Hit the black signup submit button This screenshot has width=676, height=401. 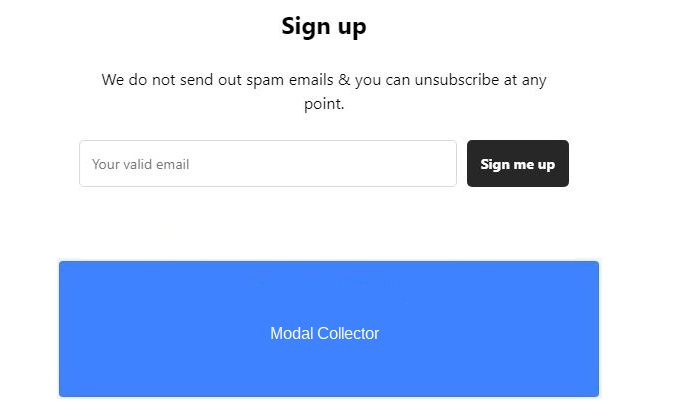coord(517,164)
